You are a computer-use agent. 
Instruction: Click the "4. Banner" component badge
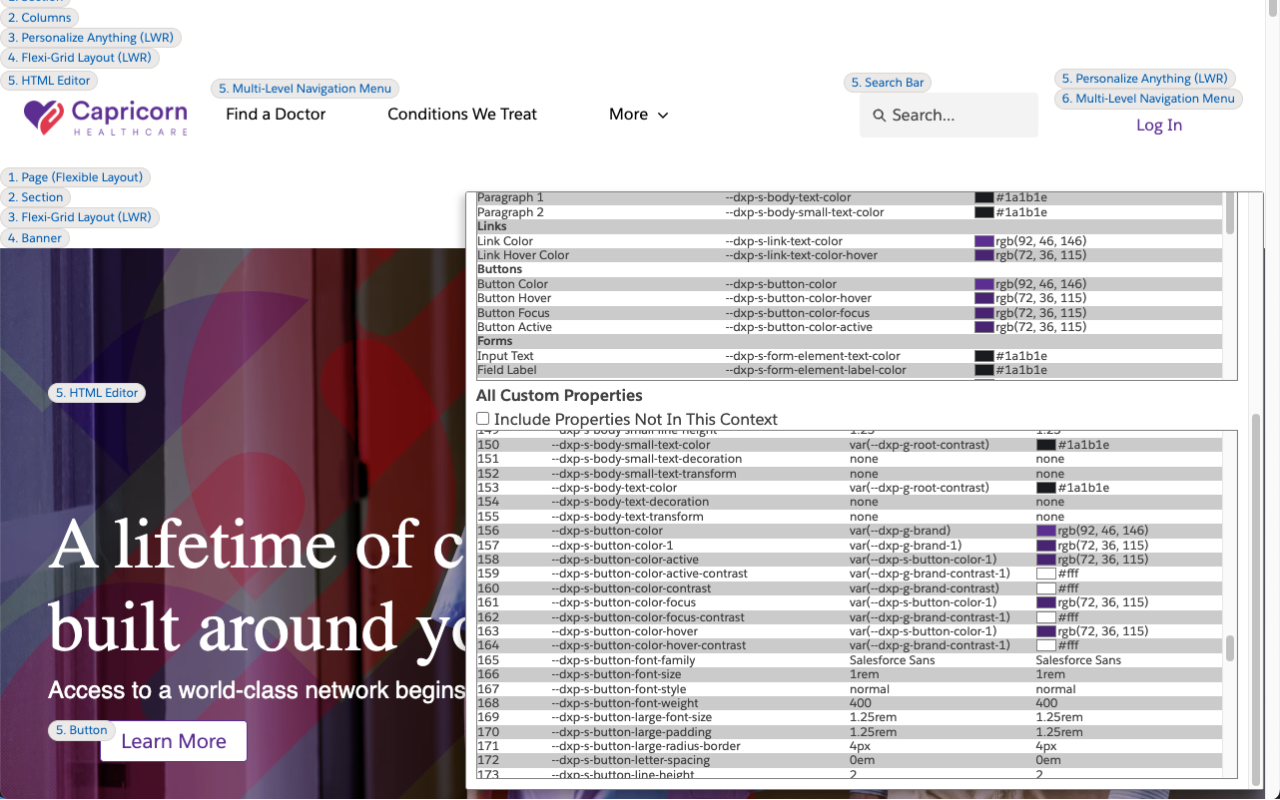point(35,237)
